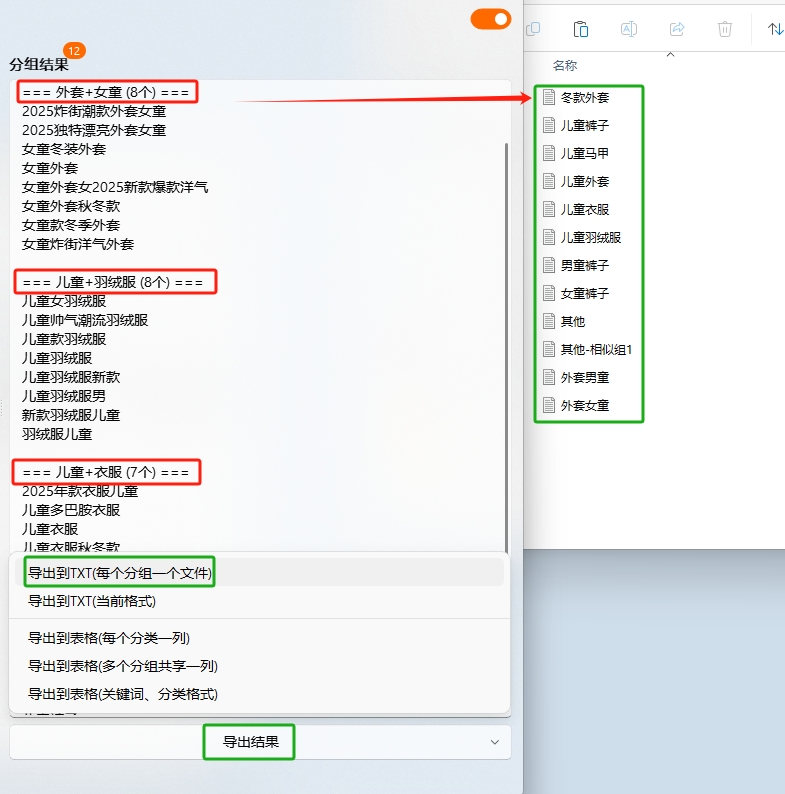Click line 2025独特漂亮外套女童
Image resolution: width=785 pixels, height=794 pixels.
click(x=94, y=130)
